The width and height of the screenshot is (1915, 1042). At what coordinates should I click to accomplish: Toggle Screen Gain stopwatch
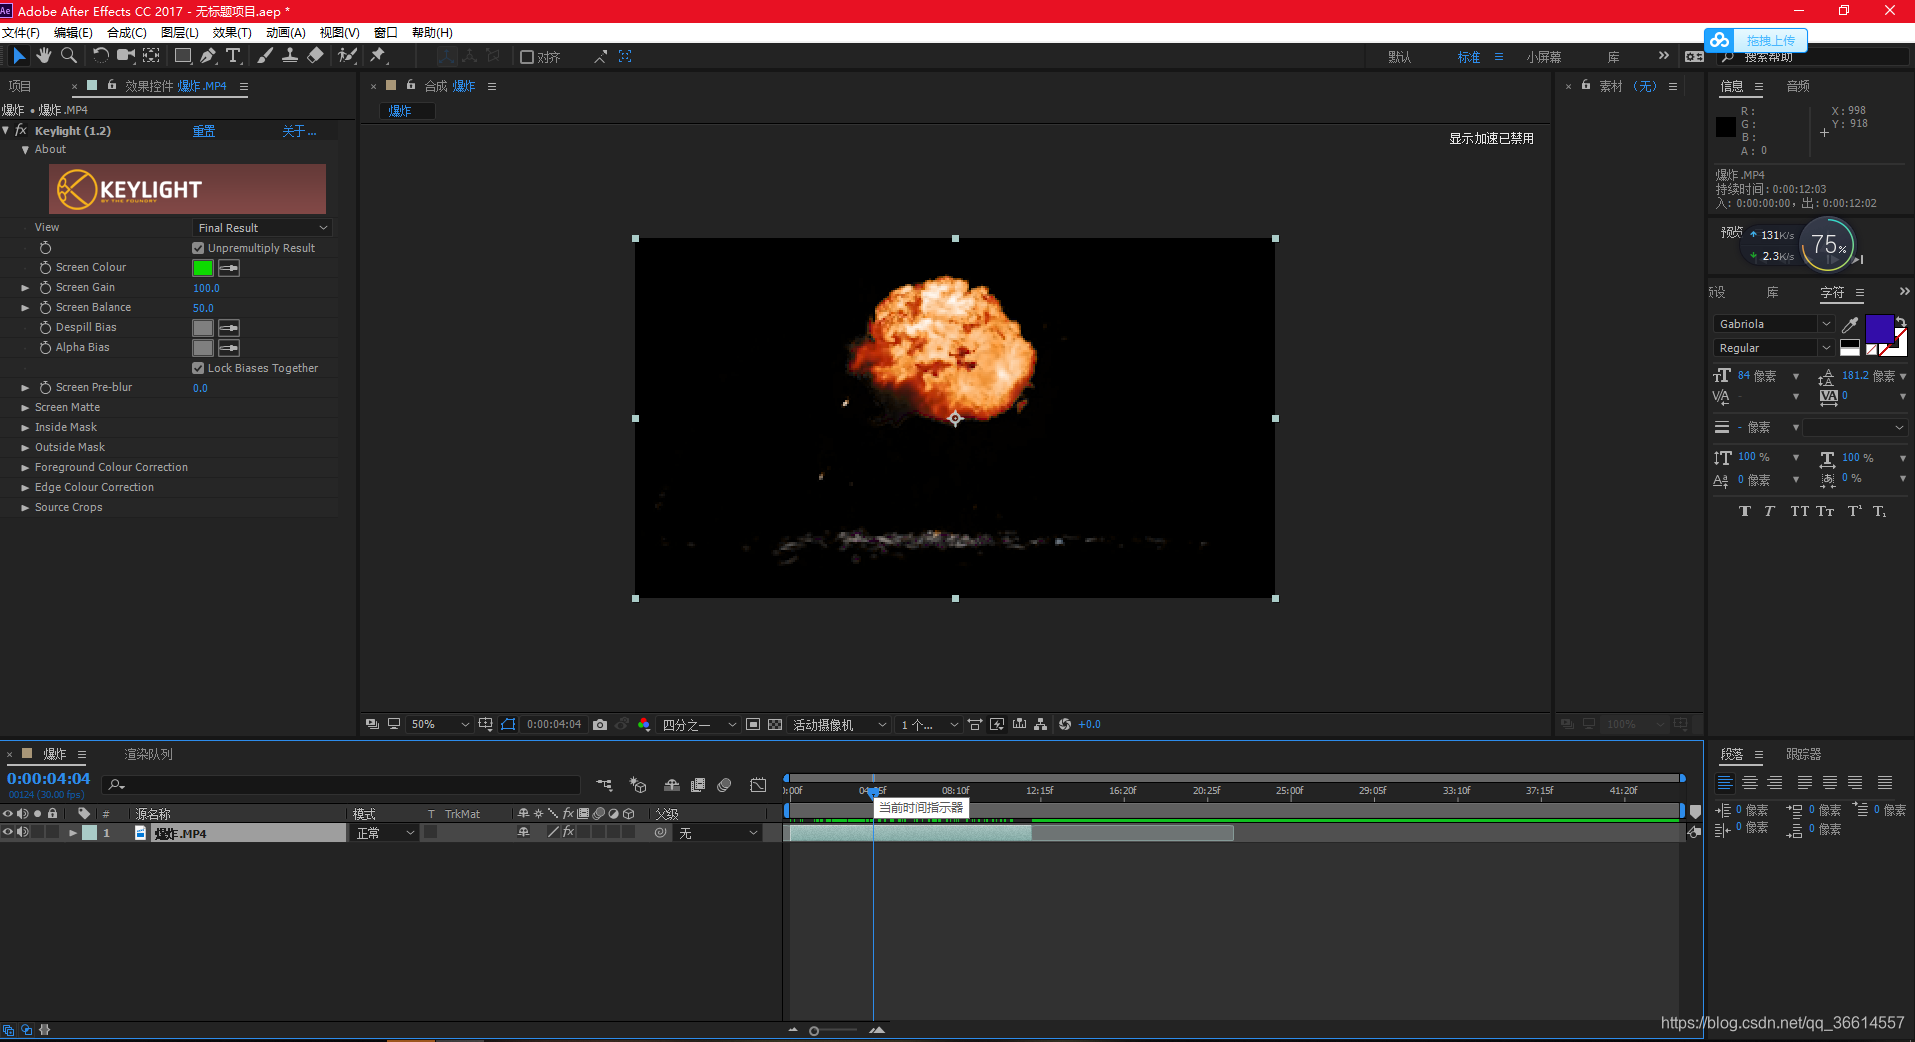pos(45,288)
